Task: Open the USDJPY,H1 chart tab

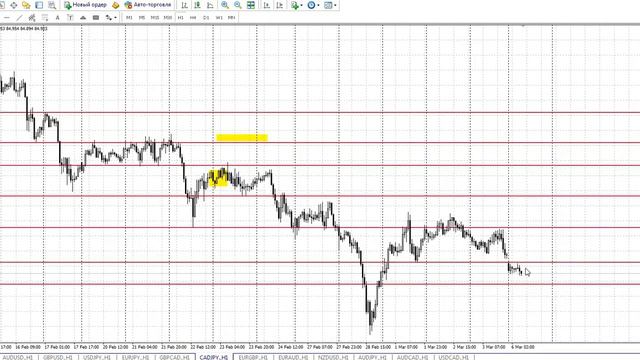Action: click(x=97, y=357)
